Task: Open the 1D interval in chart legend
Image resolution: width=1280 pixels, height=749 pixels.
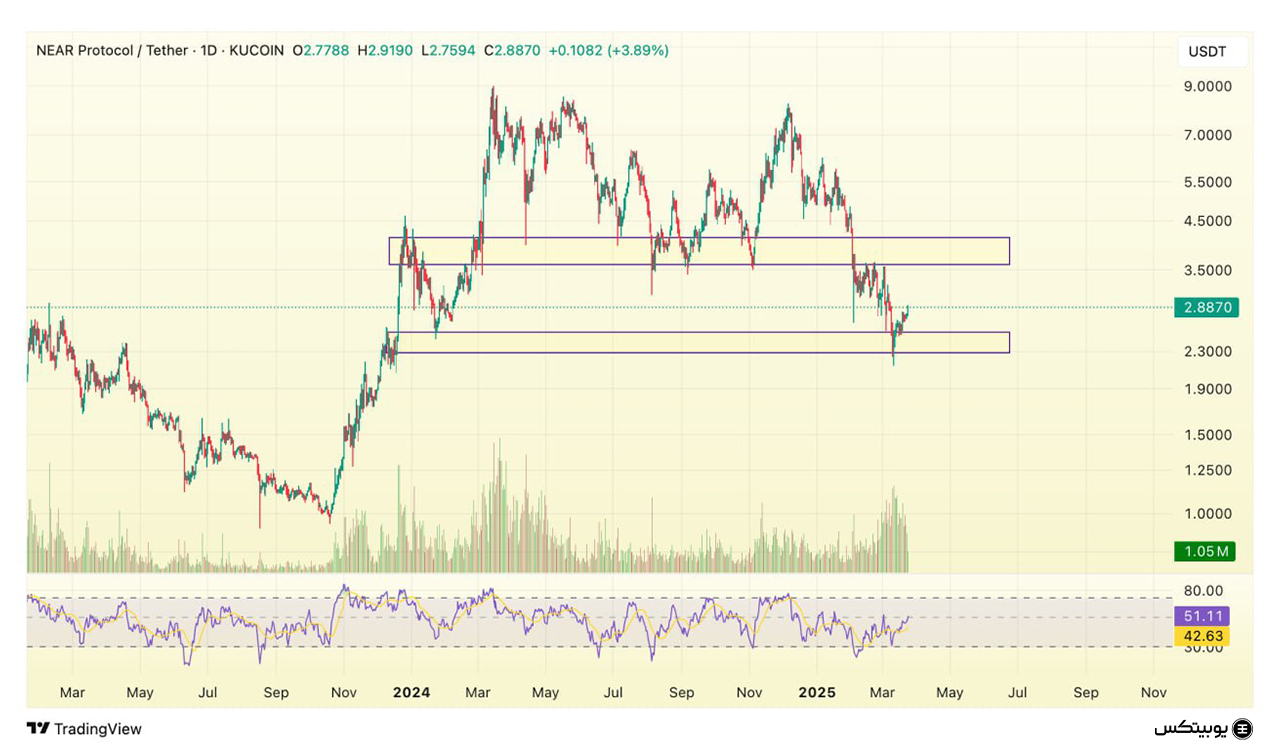Action: coord(209,50)
